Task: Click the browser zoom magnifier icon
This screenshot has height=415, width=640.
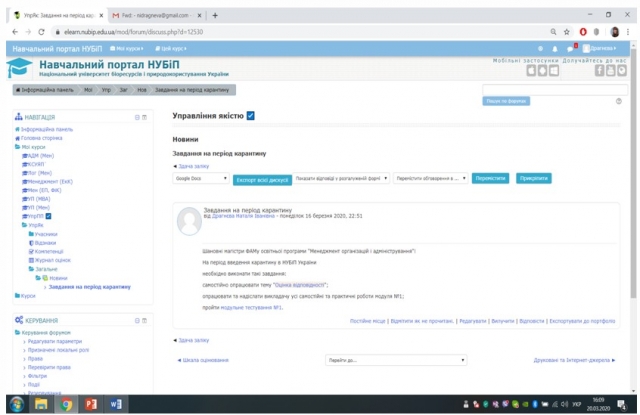Action: click(x=553, y=32)
